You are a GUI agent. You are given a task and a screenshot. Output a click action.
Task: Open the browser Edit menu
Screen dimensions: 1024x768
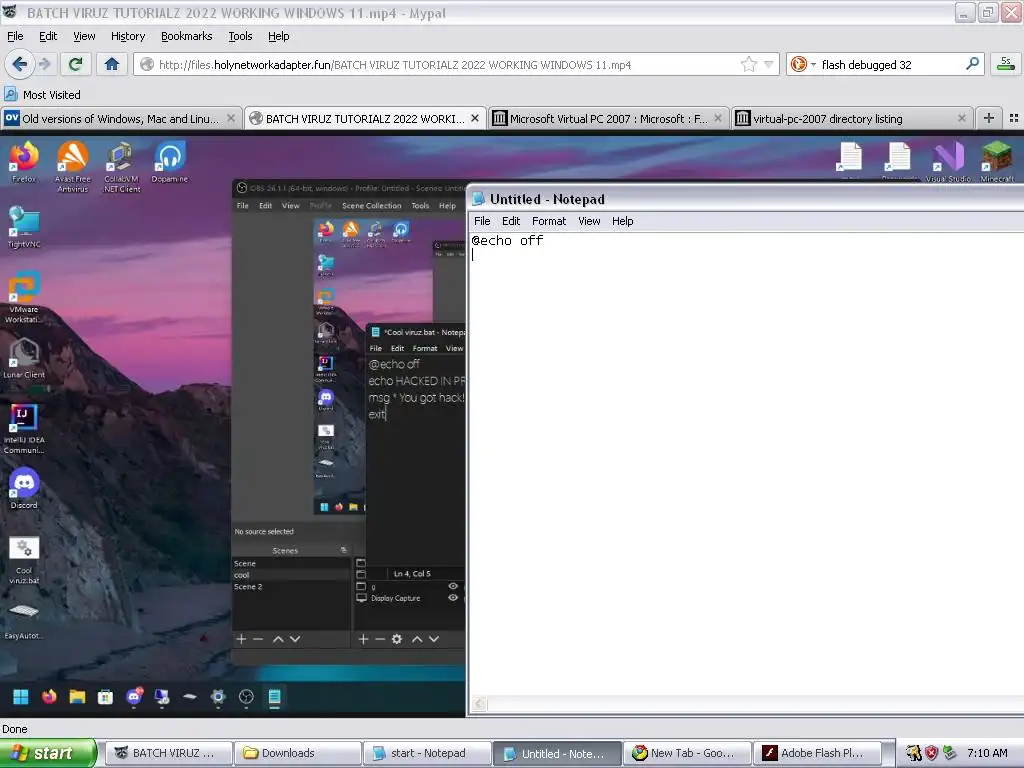[48, 36]
